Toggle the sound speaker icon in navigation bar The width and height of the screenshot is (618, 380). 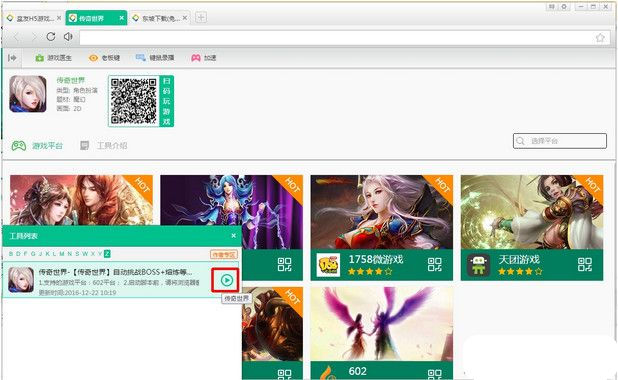click(68, 37)
